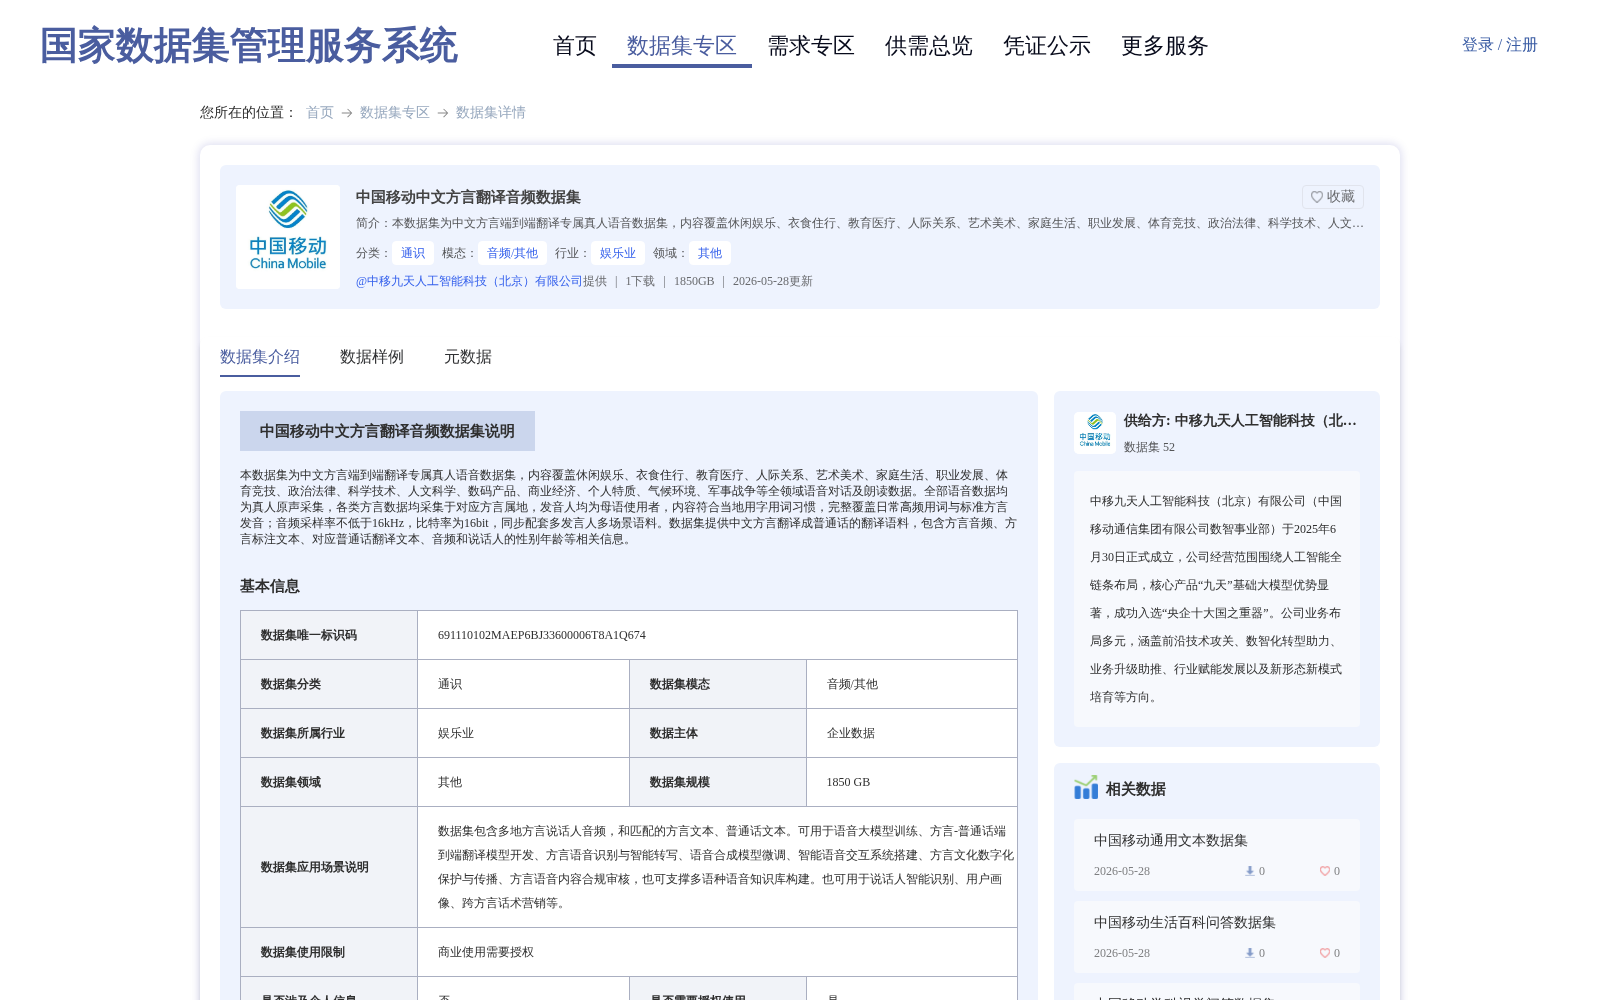Click the 娱乐业 industry tag
This screenshot has width=1600, height=1000.
[618, 253]
